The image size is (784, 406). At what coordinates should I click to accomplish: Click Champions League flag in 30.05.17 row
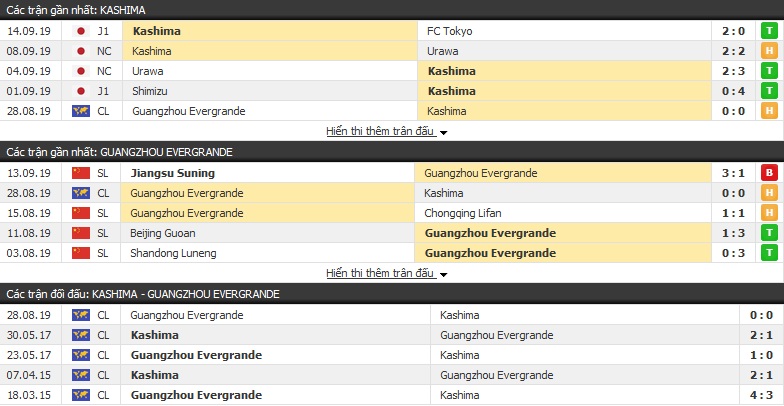pos(80,335)
